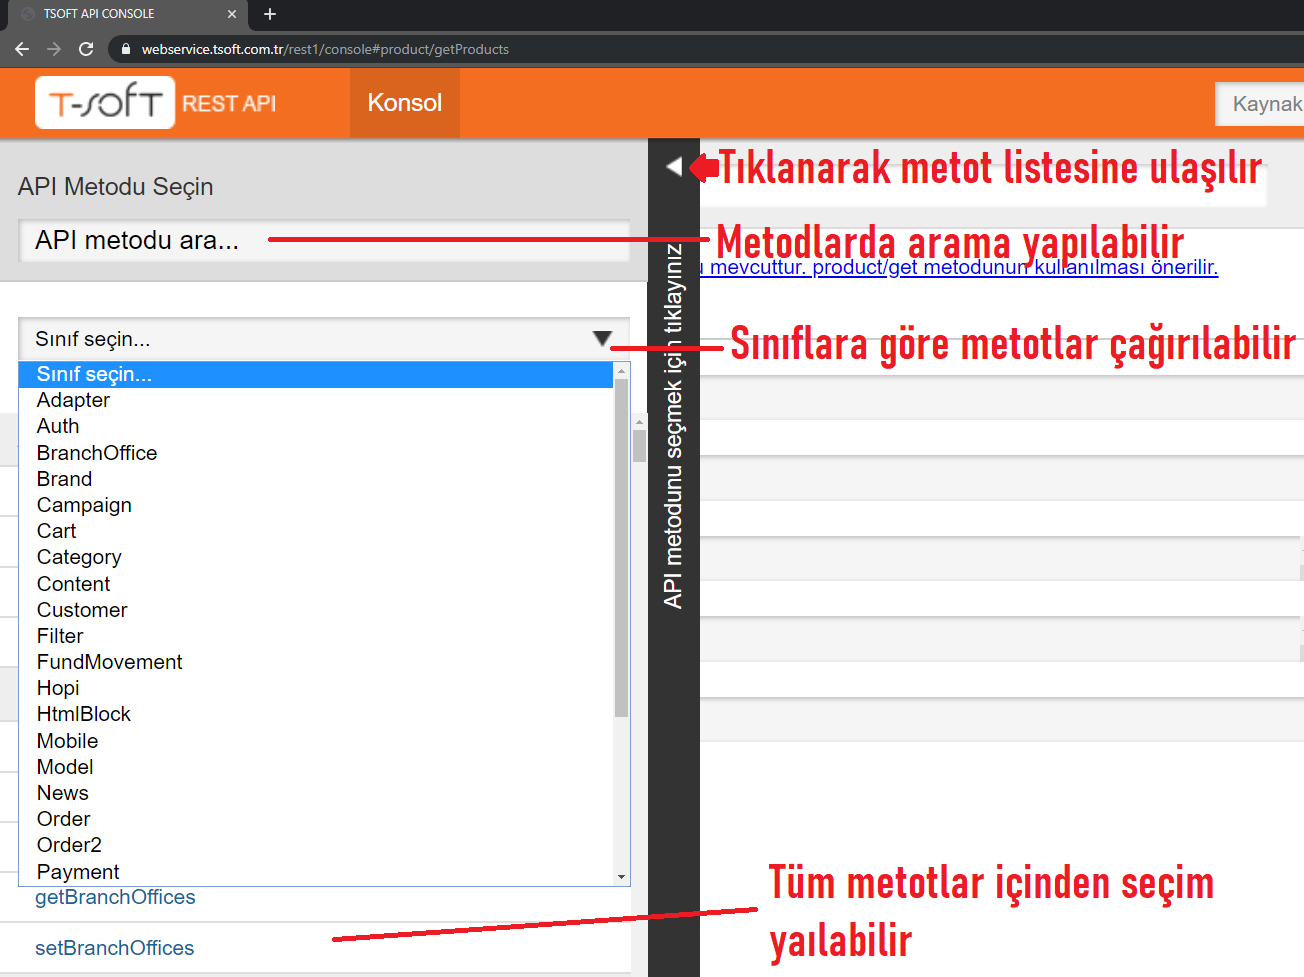Pick Order in class list
The height and width of the screenshot is (977, 1304).
point(316,819)
